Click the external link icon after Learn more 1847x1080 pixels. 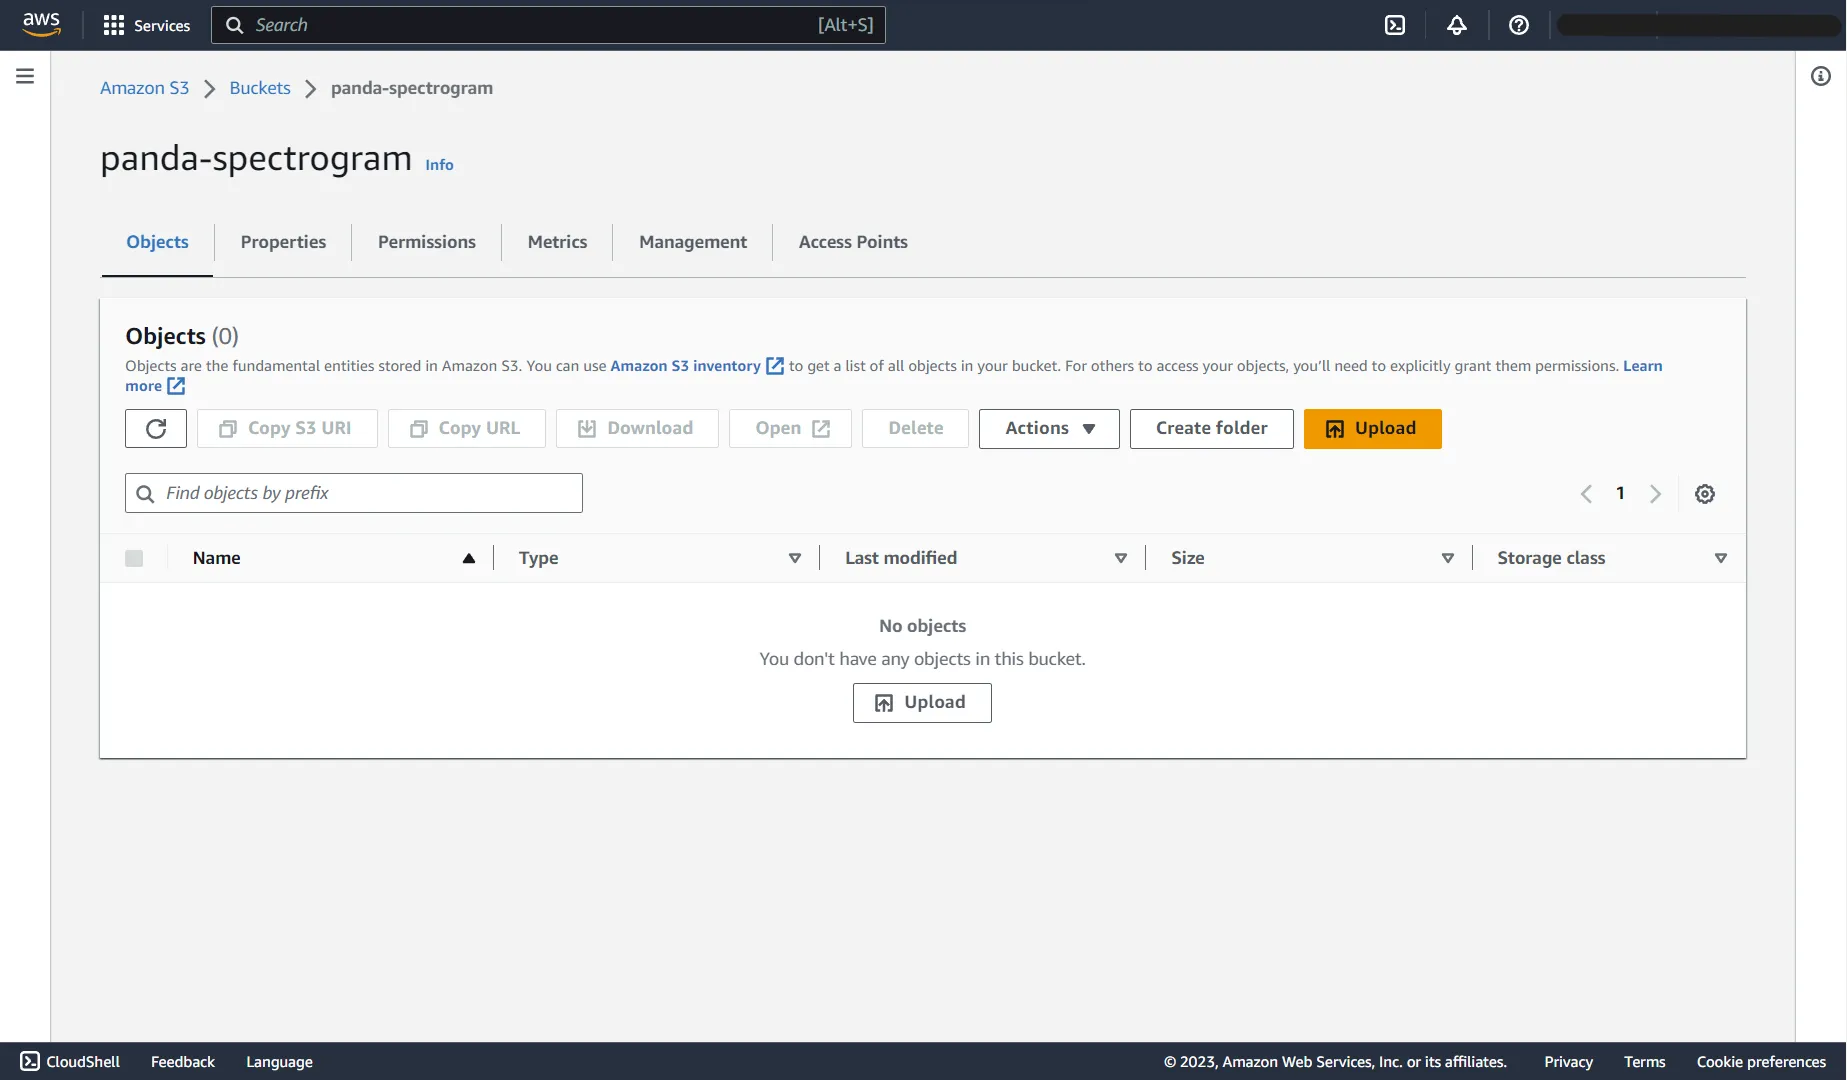pyautogui.click(x=176, y=386)
